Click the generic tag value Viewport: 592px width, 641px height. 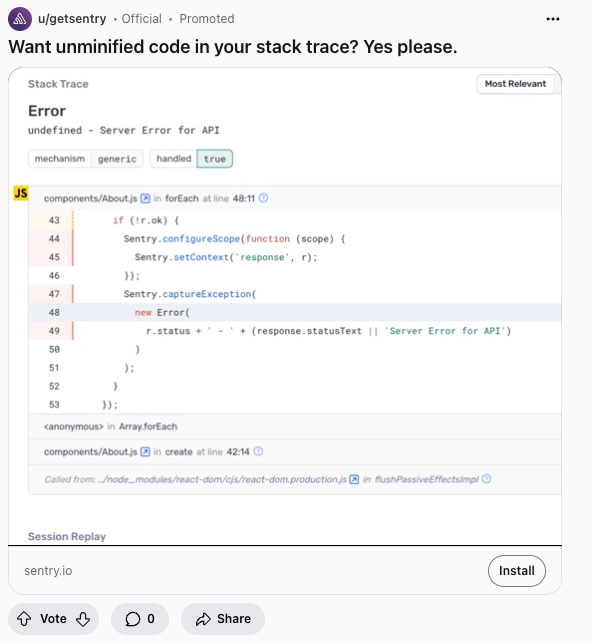tap(117, 159)
